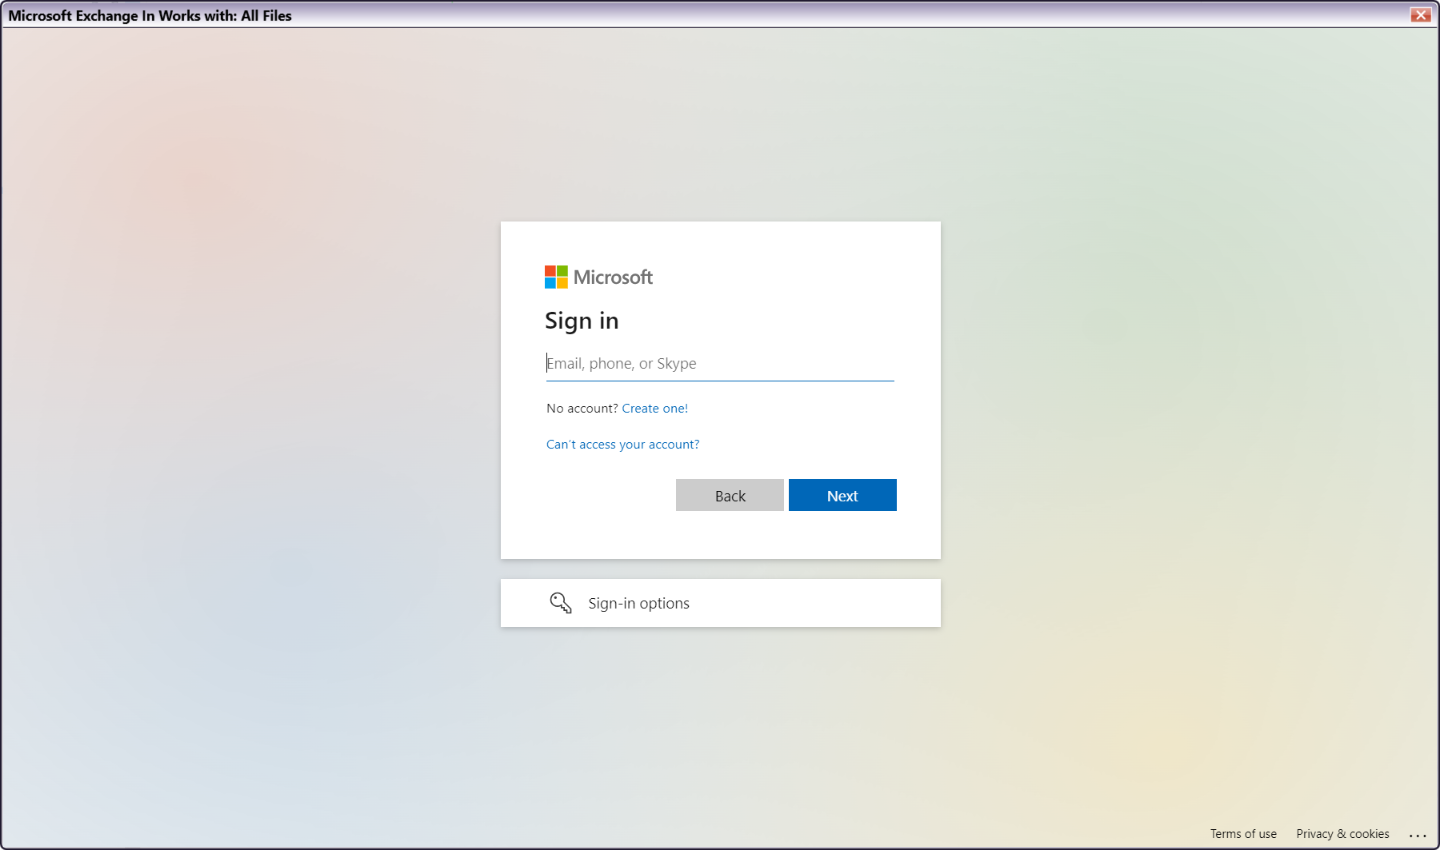
Task: Open the Terms of use link
Action: 1243,834
